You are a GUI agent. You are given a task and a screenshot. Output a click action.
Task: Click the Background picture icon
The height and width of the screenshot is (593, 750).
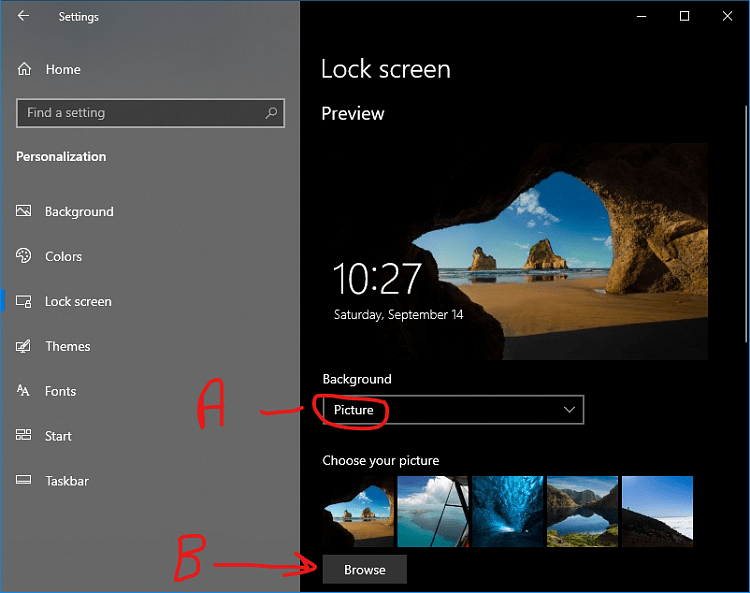[23, 211]
